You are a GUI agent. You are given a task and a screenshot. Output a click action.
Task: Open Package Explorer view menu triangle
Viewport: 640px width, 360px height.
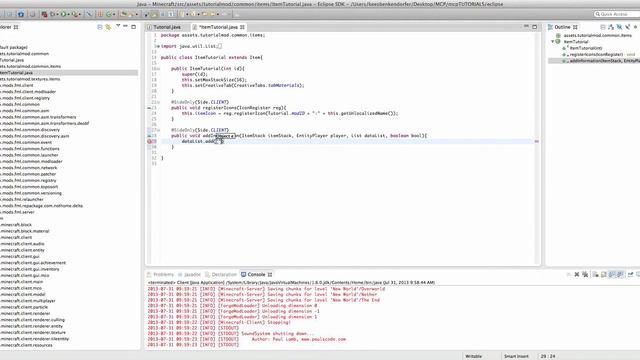point(118,26)
